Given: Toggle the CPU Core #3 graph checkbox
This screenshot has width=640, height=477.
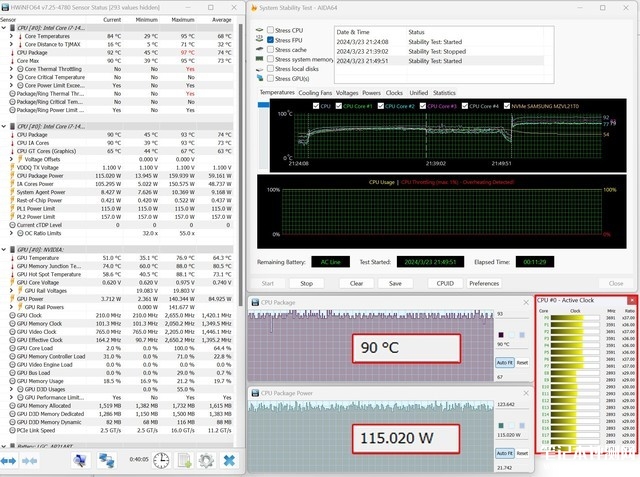Looking at the screenshot, I should (x=423, y=106).
